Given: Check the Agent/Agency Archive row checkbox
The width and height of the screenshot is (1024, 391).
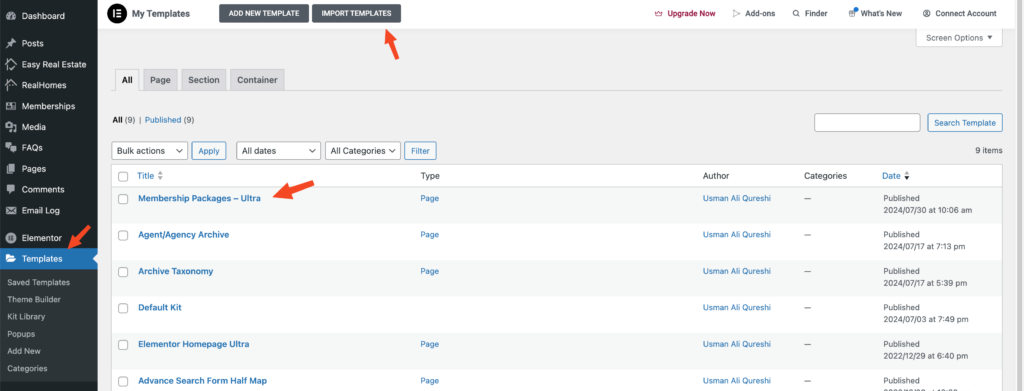Looking at the screenshot, I should [x=123, y=236].
